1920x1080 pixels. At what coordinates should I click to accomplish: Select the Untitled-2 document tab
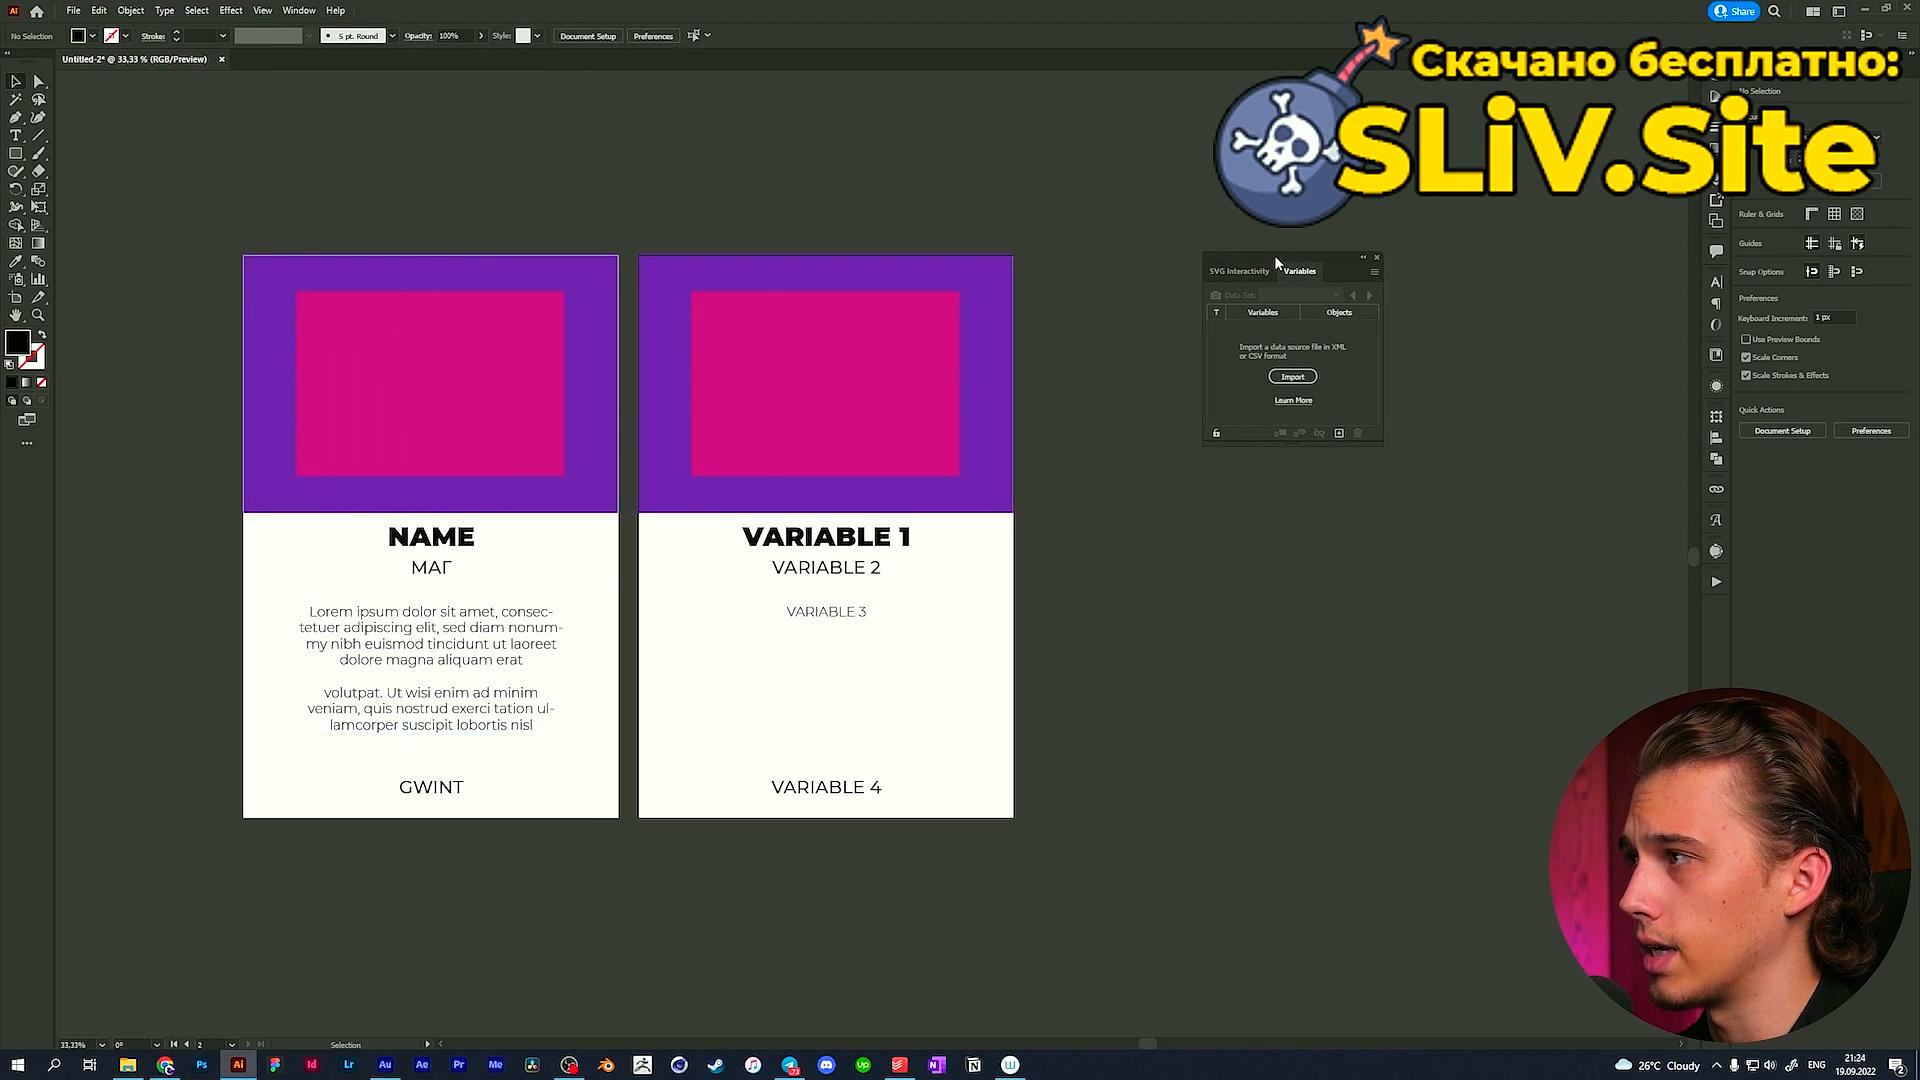134,60
